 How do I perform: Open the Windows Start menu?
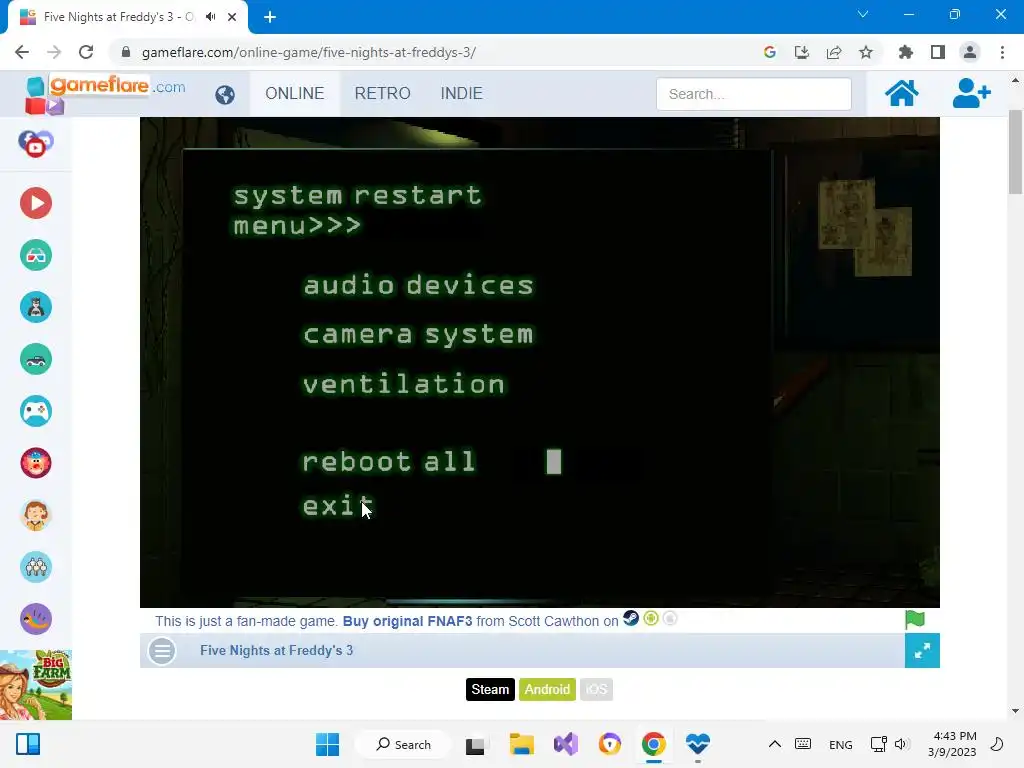(x=327, y=744)
